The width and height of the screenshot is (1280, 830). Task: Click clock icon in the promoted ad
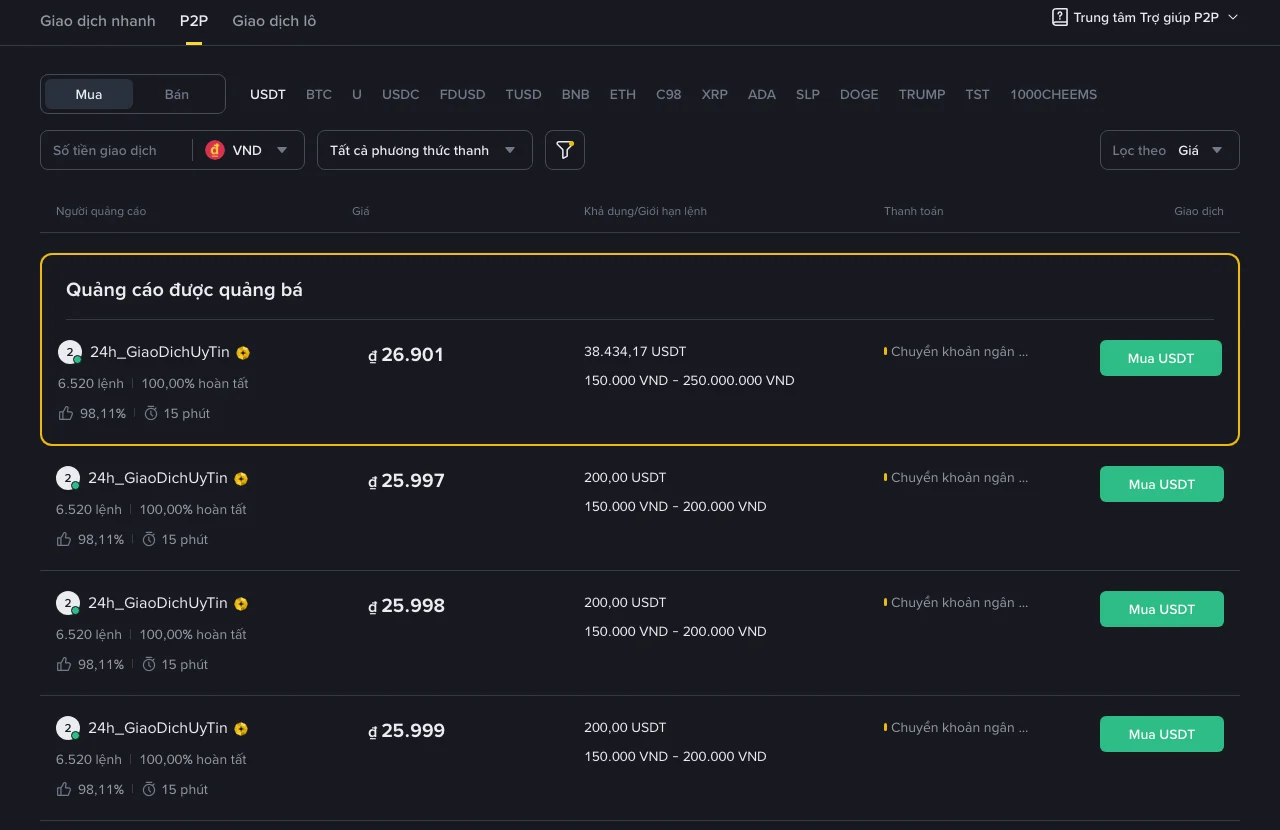tap(151, 413)
